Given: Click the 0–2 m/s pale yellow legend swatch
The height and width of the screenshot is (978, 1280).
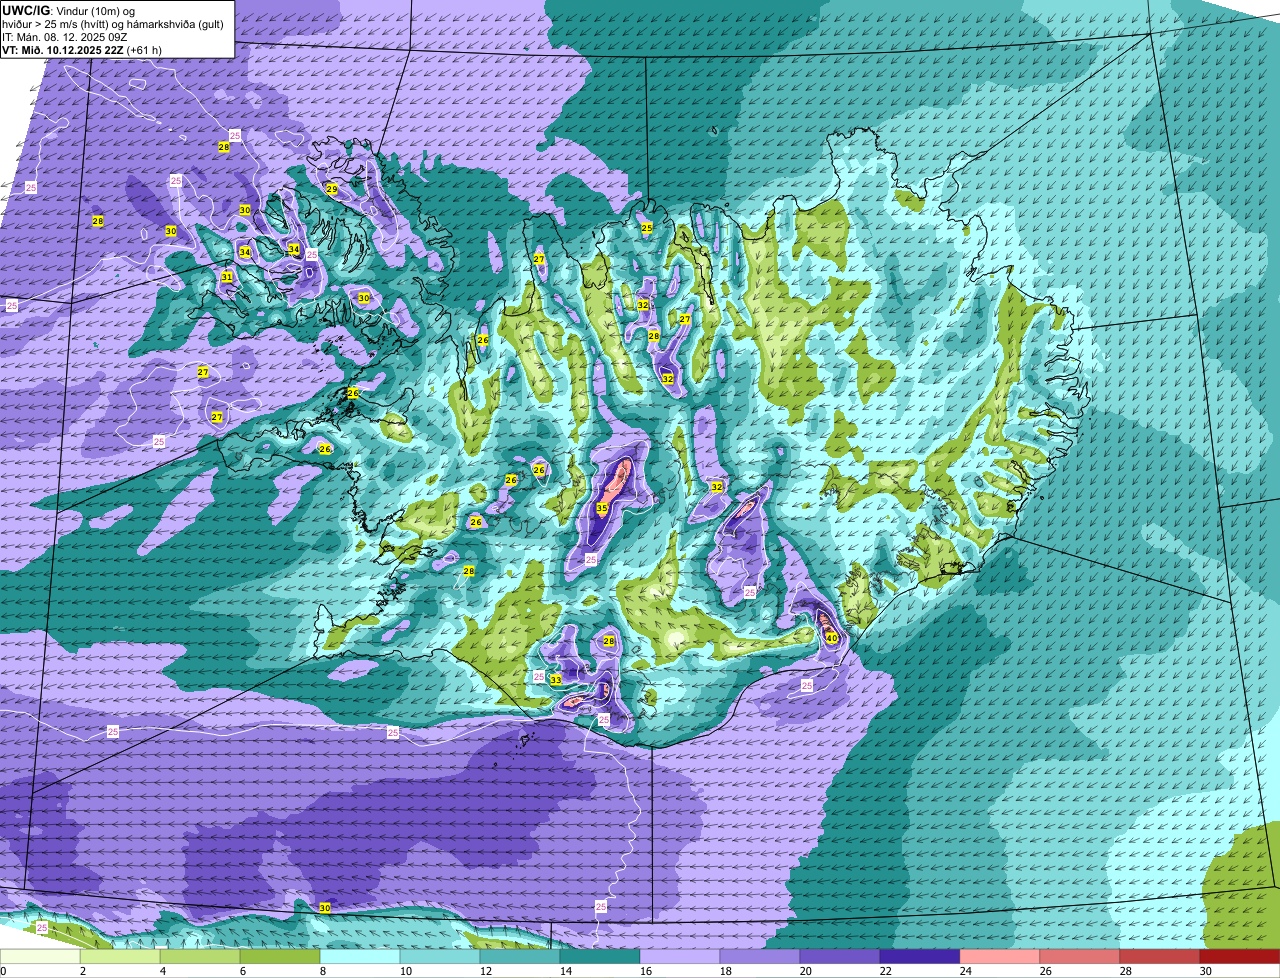Looking at the screenshot, I should (x=40, y=956).
